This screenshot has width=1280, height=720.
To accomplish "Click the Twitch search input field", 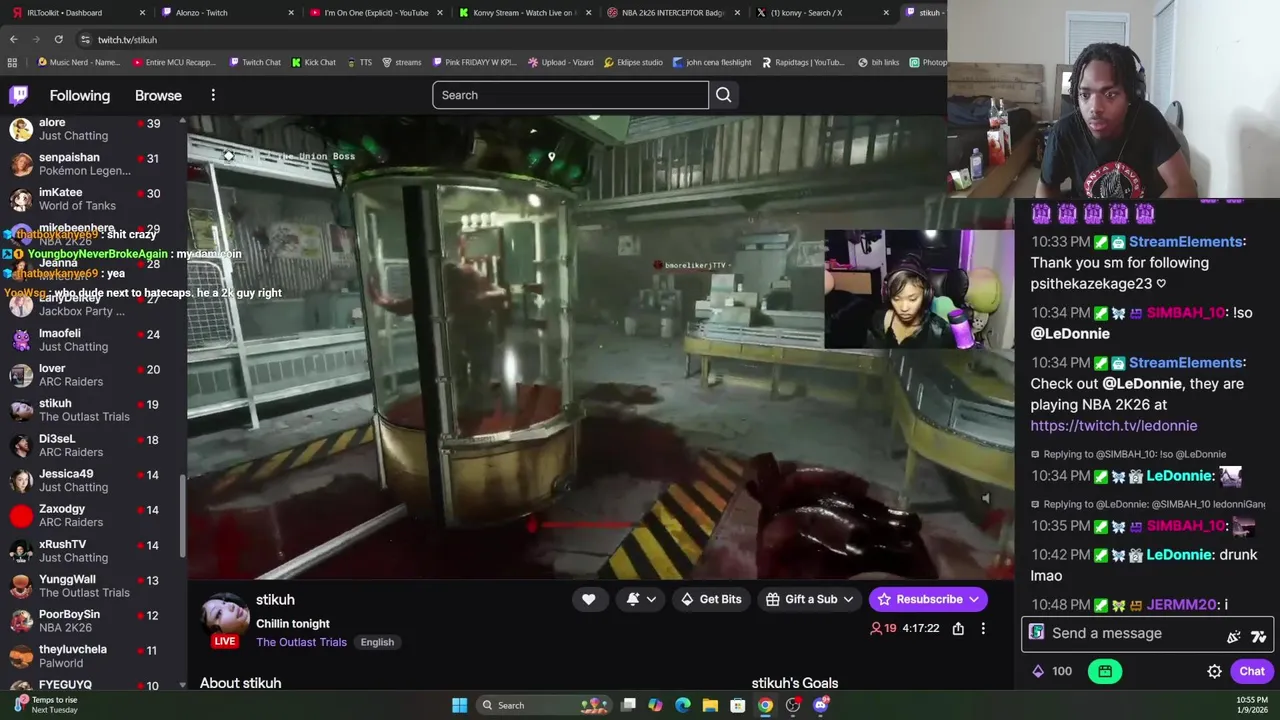I will (570, 95).
